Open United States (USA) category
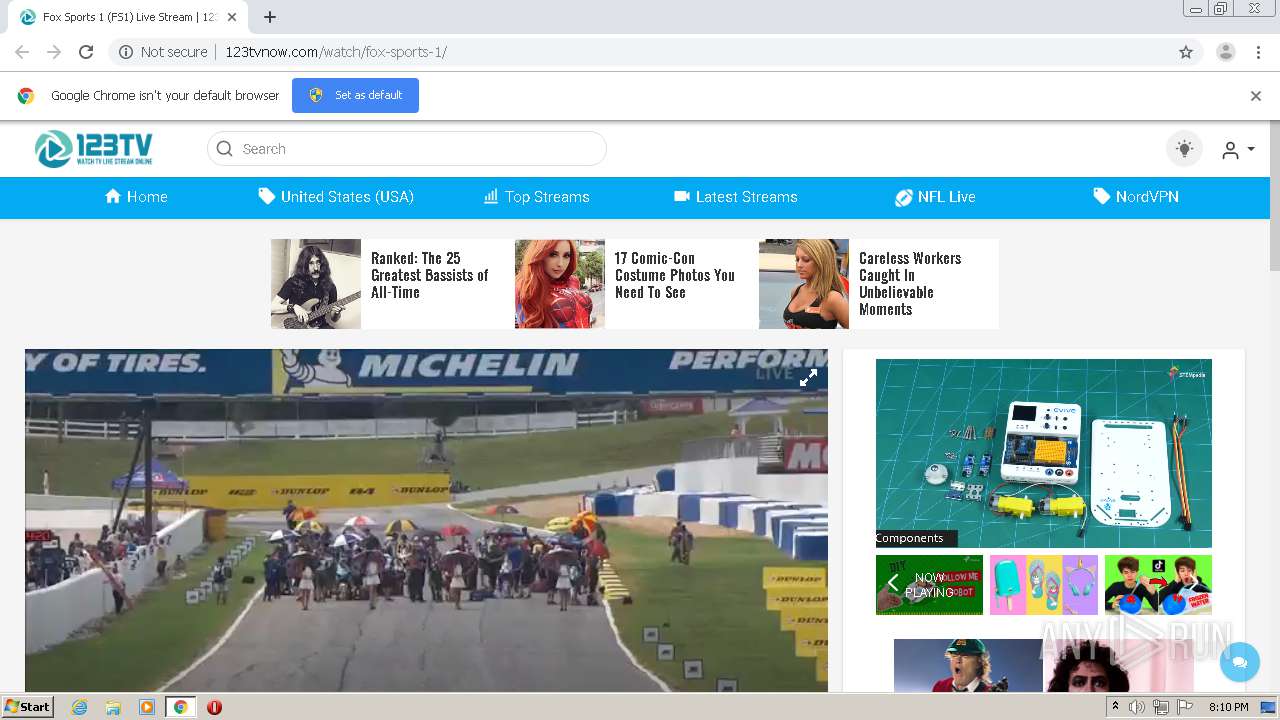Screen dimensions: 1280x720 pyautogui.click(x=336, y=197)
